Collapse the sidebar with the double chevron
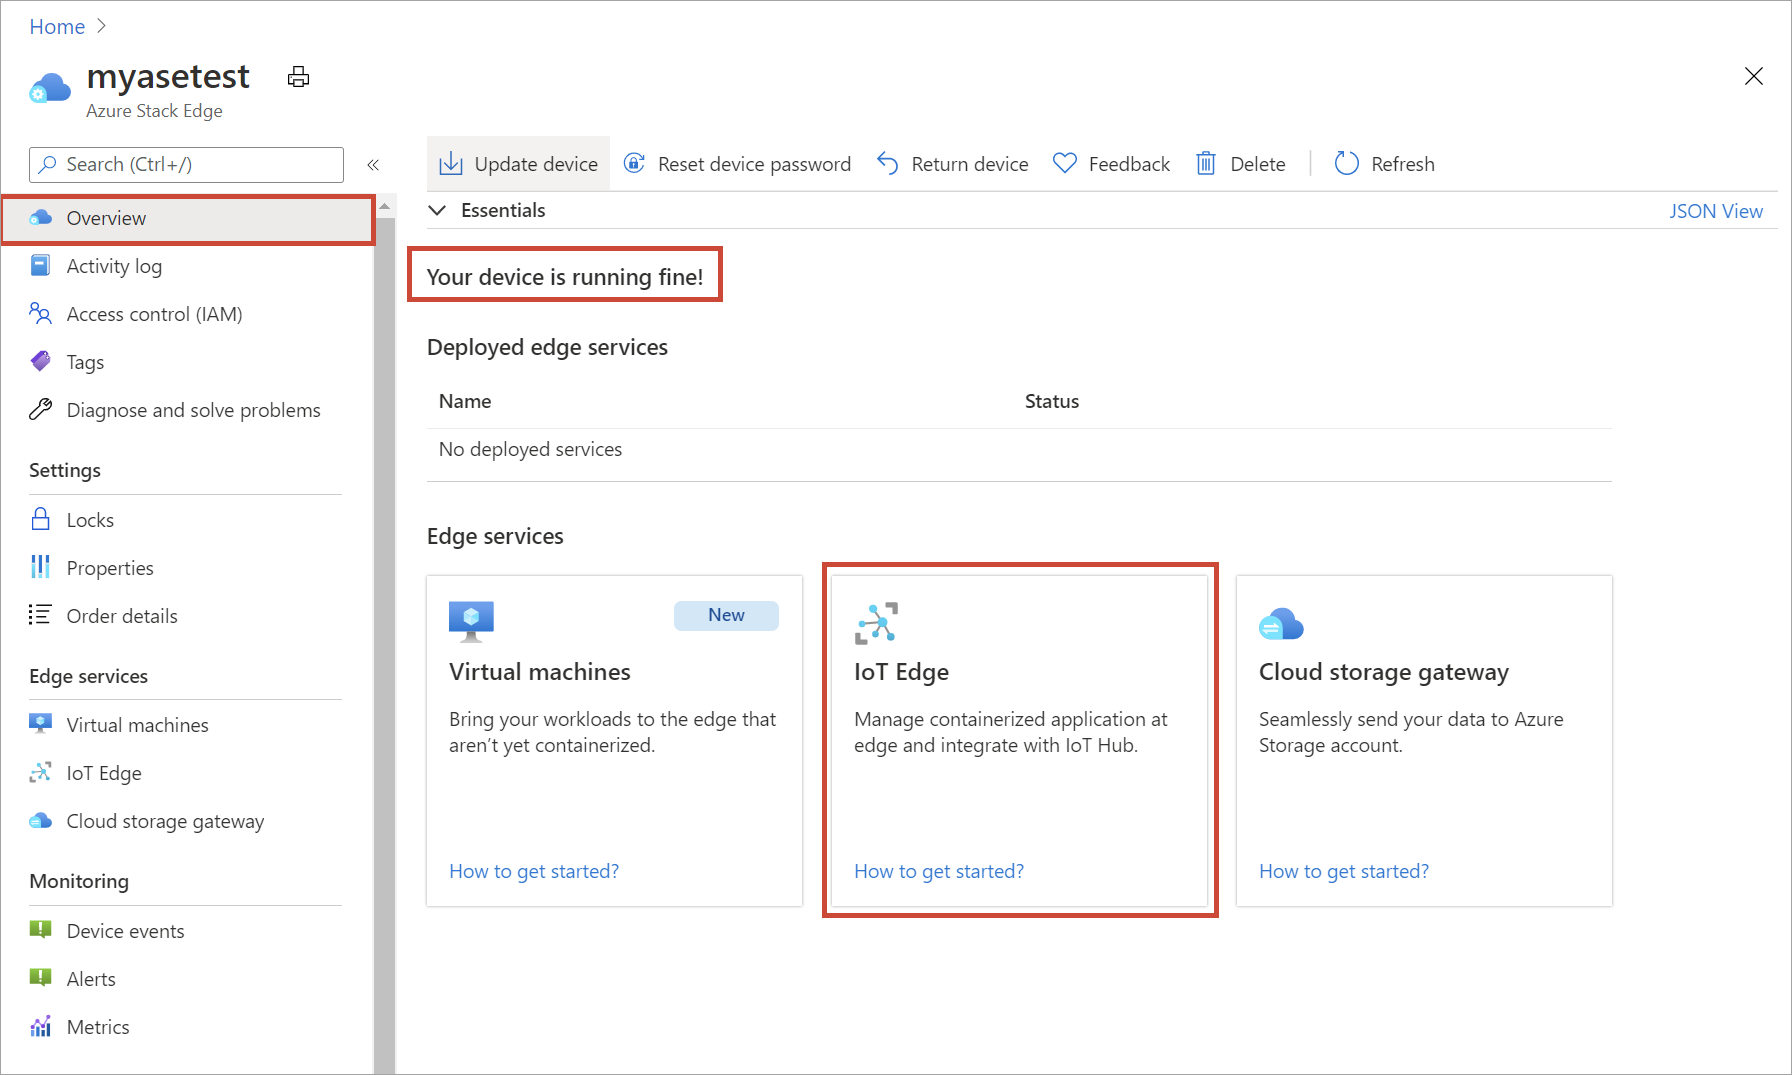The width and height of the screenshot is (1792, 1075). 373,165
